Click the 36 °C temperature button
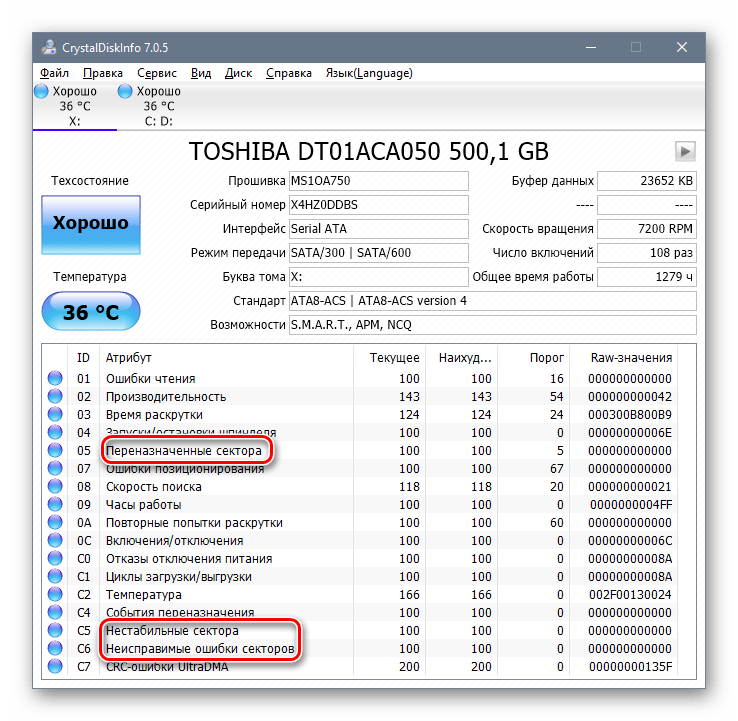 point(91,311)
